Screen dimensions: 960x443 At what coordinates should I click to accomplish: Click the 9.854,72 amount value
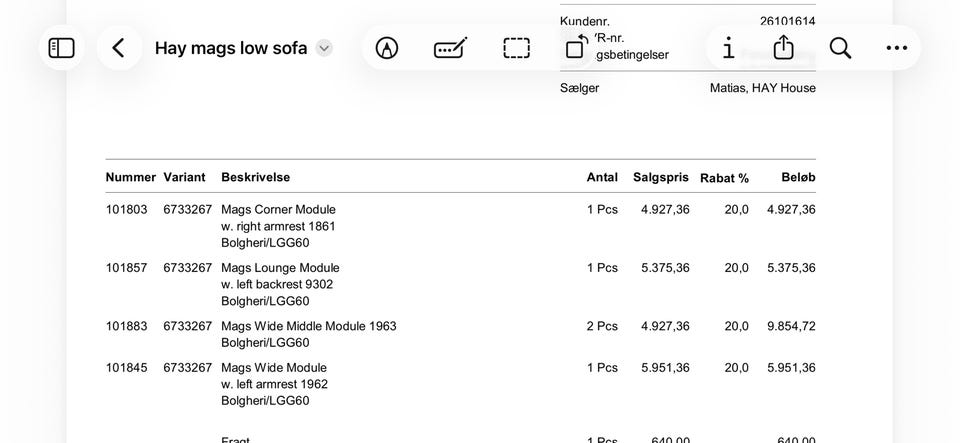(791, 326)
